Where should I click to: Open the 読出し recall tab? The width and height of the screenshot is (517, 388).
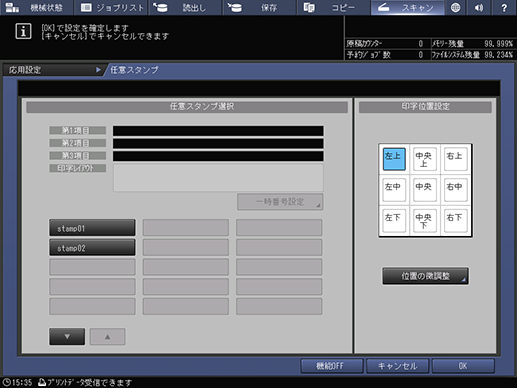pos(185,7)
